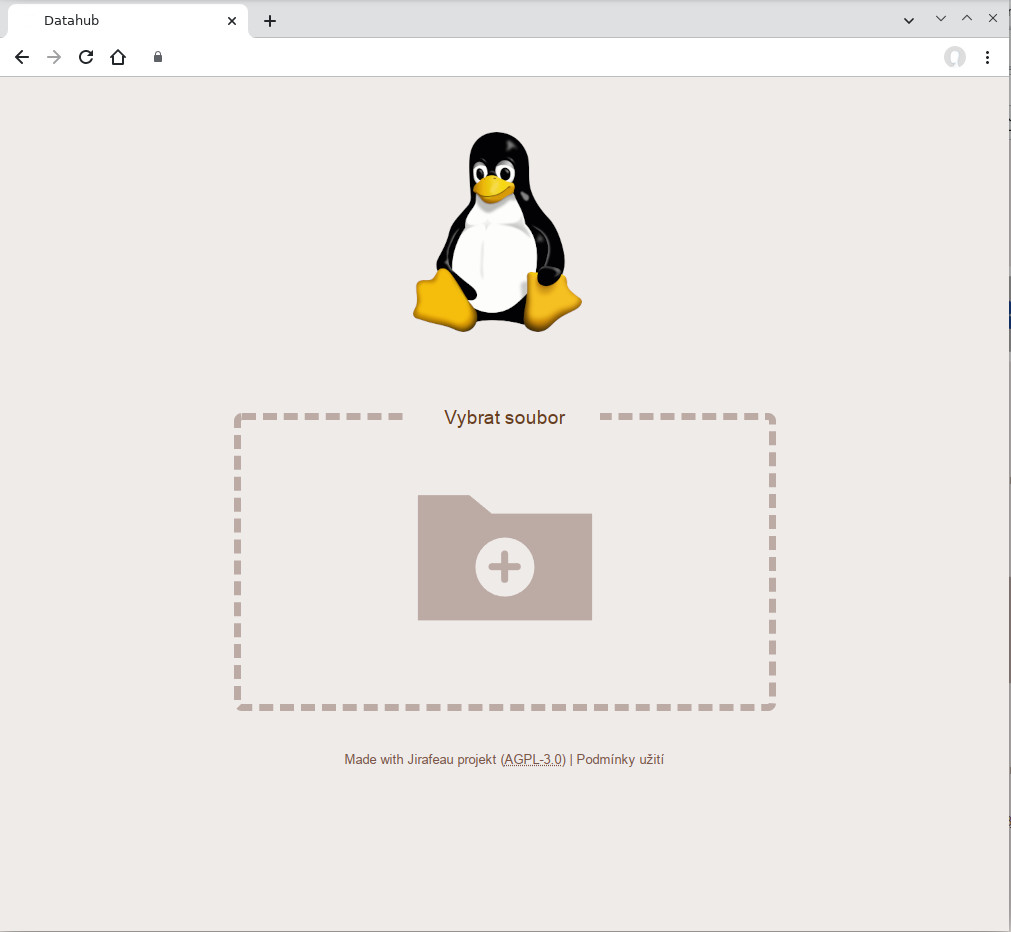This screenshot has width=1011, height=932.
Task: Open the browser home page
Action: pos(118,57)
